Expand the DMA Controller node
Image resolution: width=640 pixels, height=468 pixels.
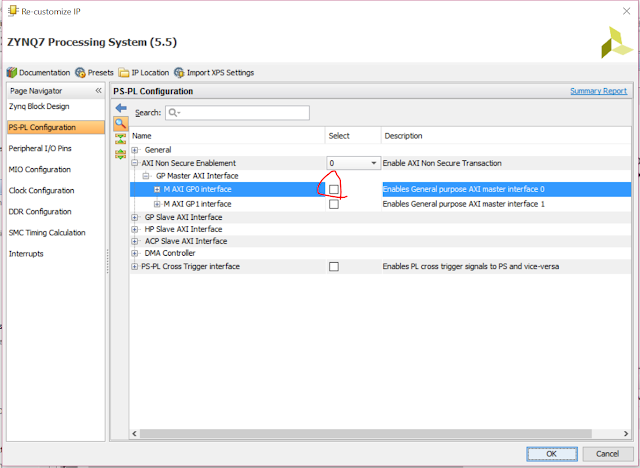click(x=135, y=253)
